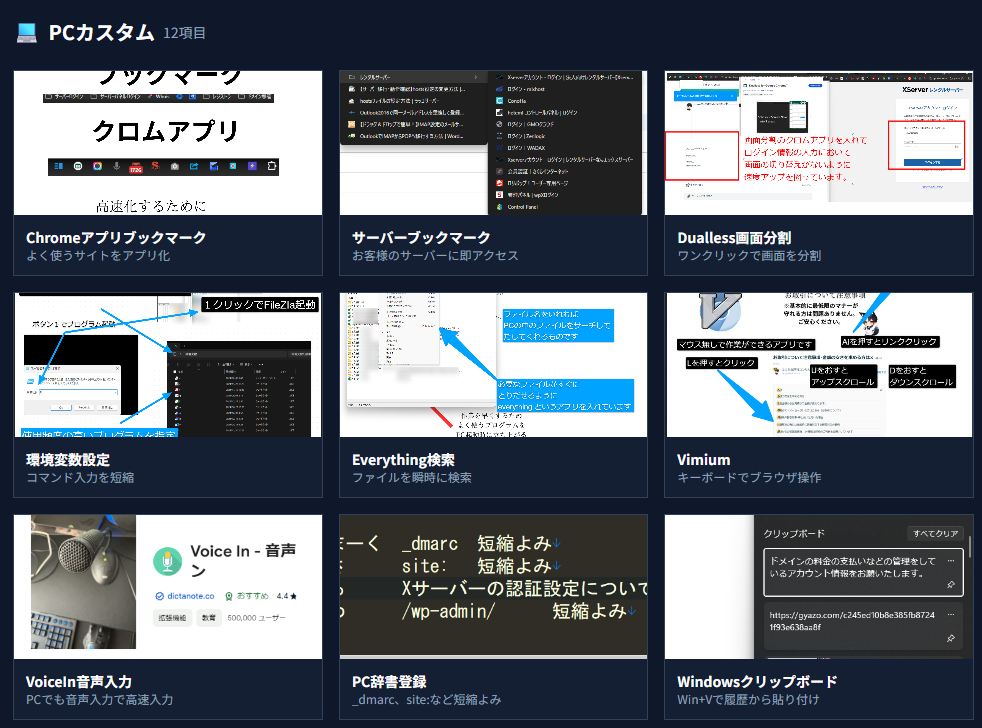Expand the レンタルサーバー bookmark folder
Viewport: 982px width, 728px height.
[377, 76]
